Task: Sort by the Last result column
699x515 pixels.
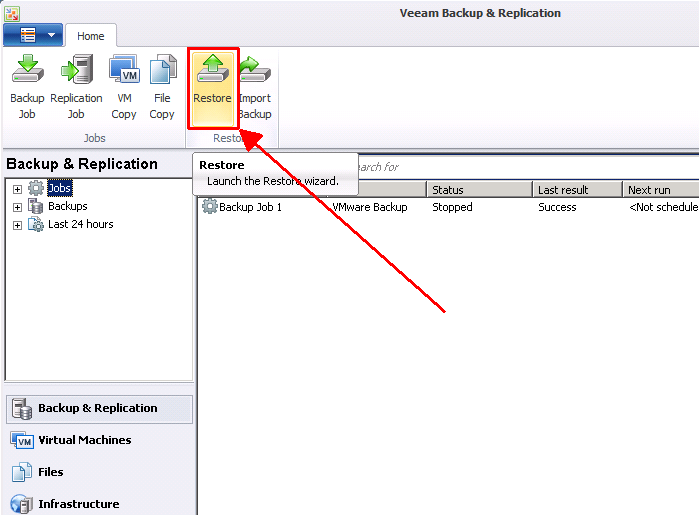Action: (x=578, y=190)
